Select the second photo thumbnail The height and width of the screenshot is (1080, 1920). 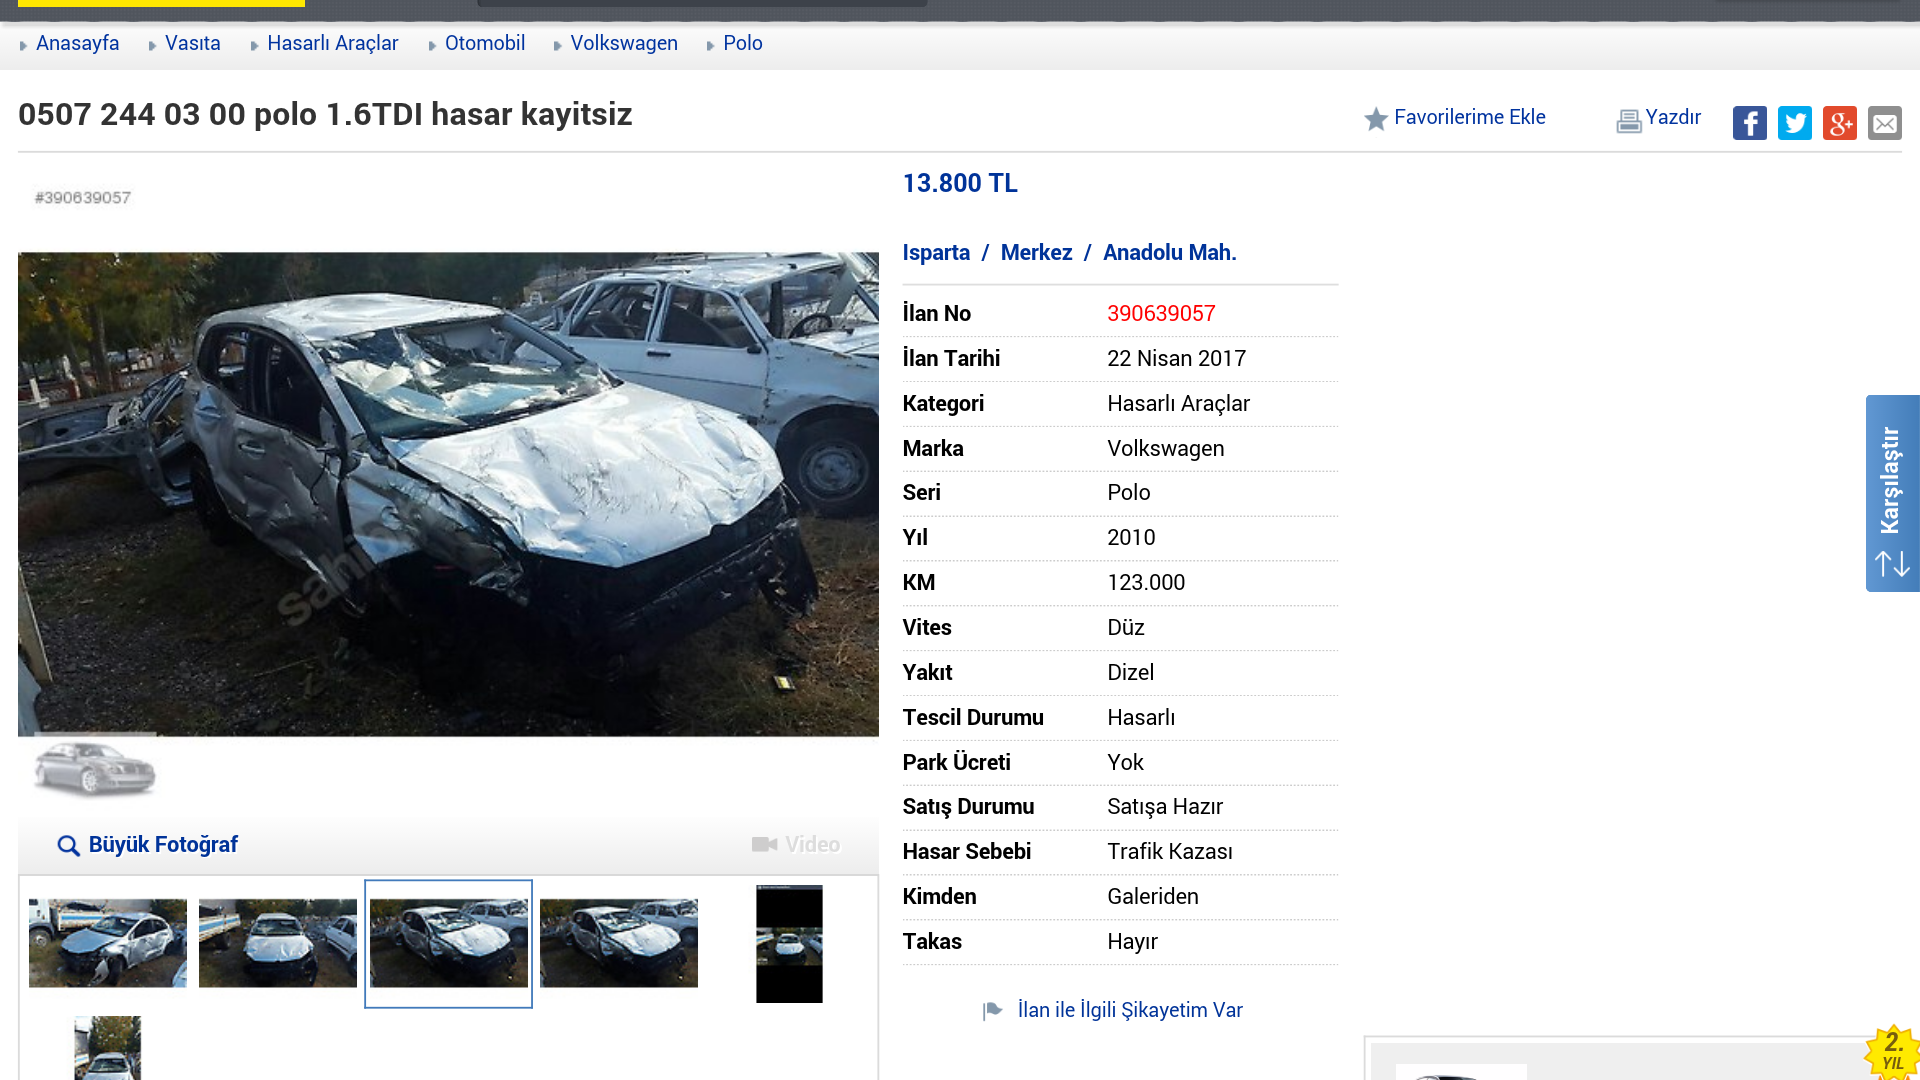click(x=278, y=943)
